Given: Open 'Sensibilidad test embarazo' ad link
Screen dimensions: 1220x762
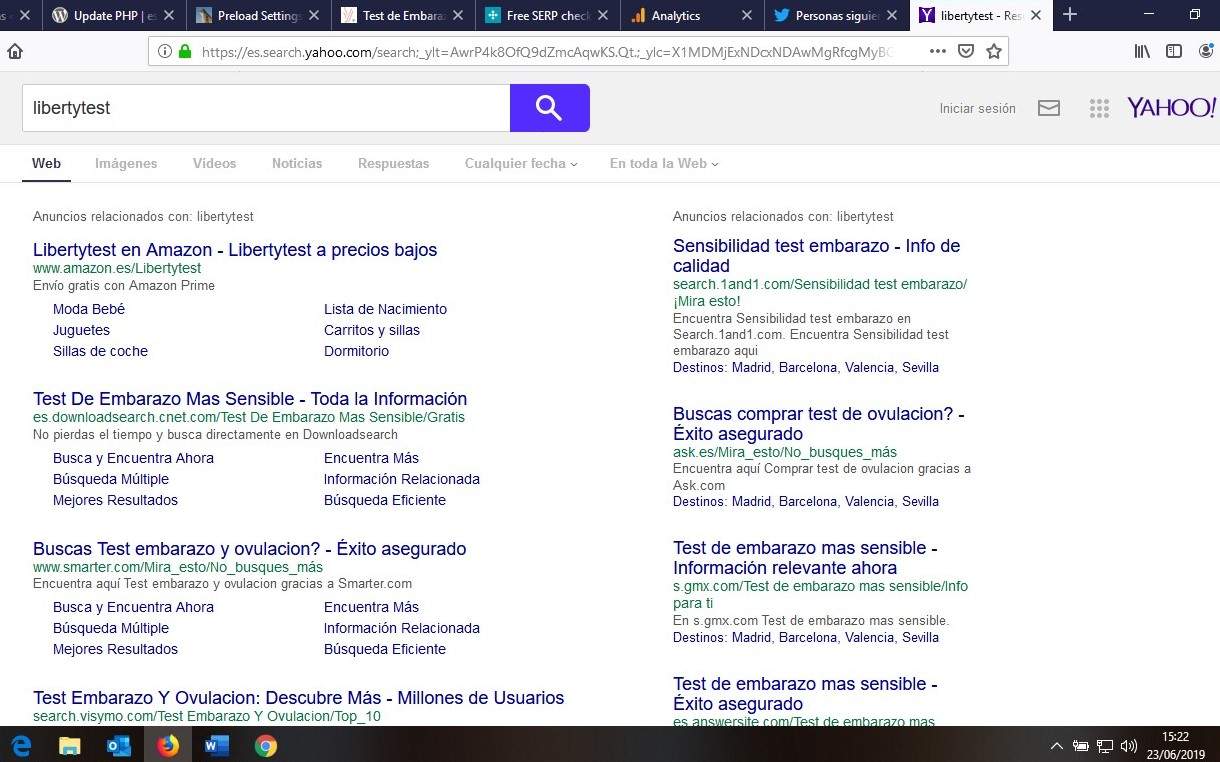Looking at the screenshot, I should [816, 256].
